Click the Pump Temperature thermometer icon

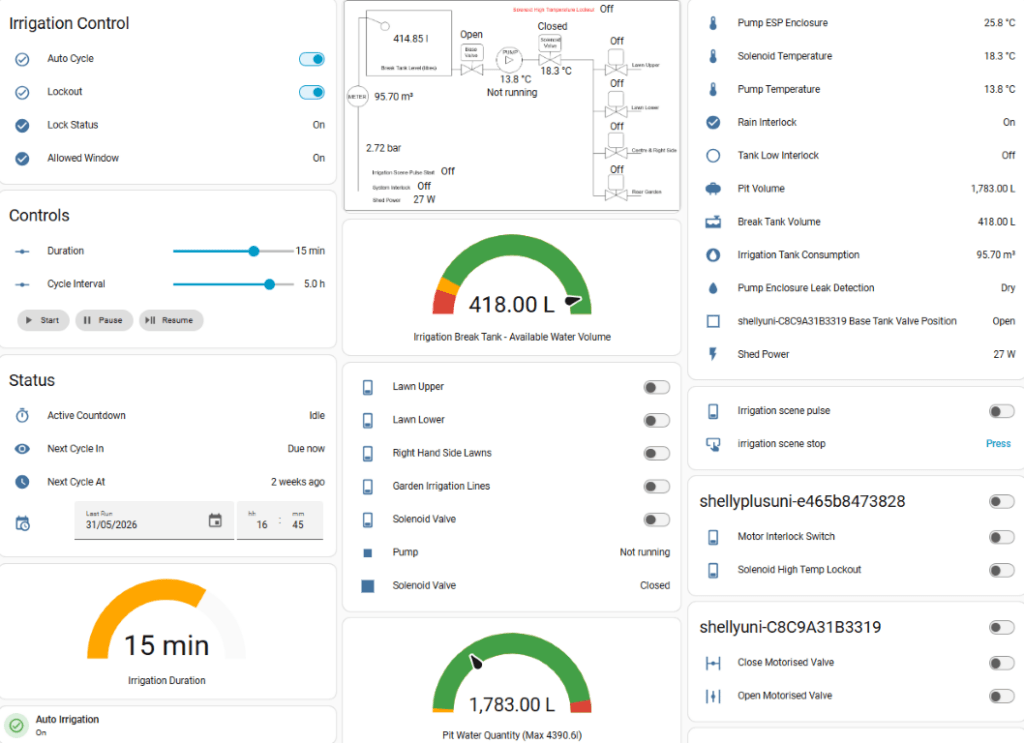(713, 89)
